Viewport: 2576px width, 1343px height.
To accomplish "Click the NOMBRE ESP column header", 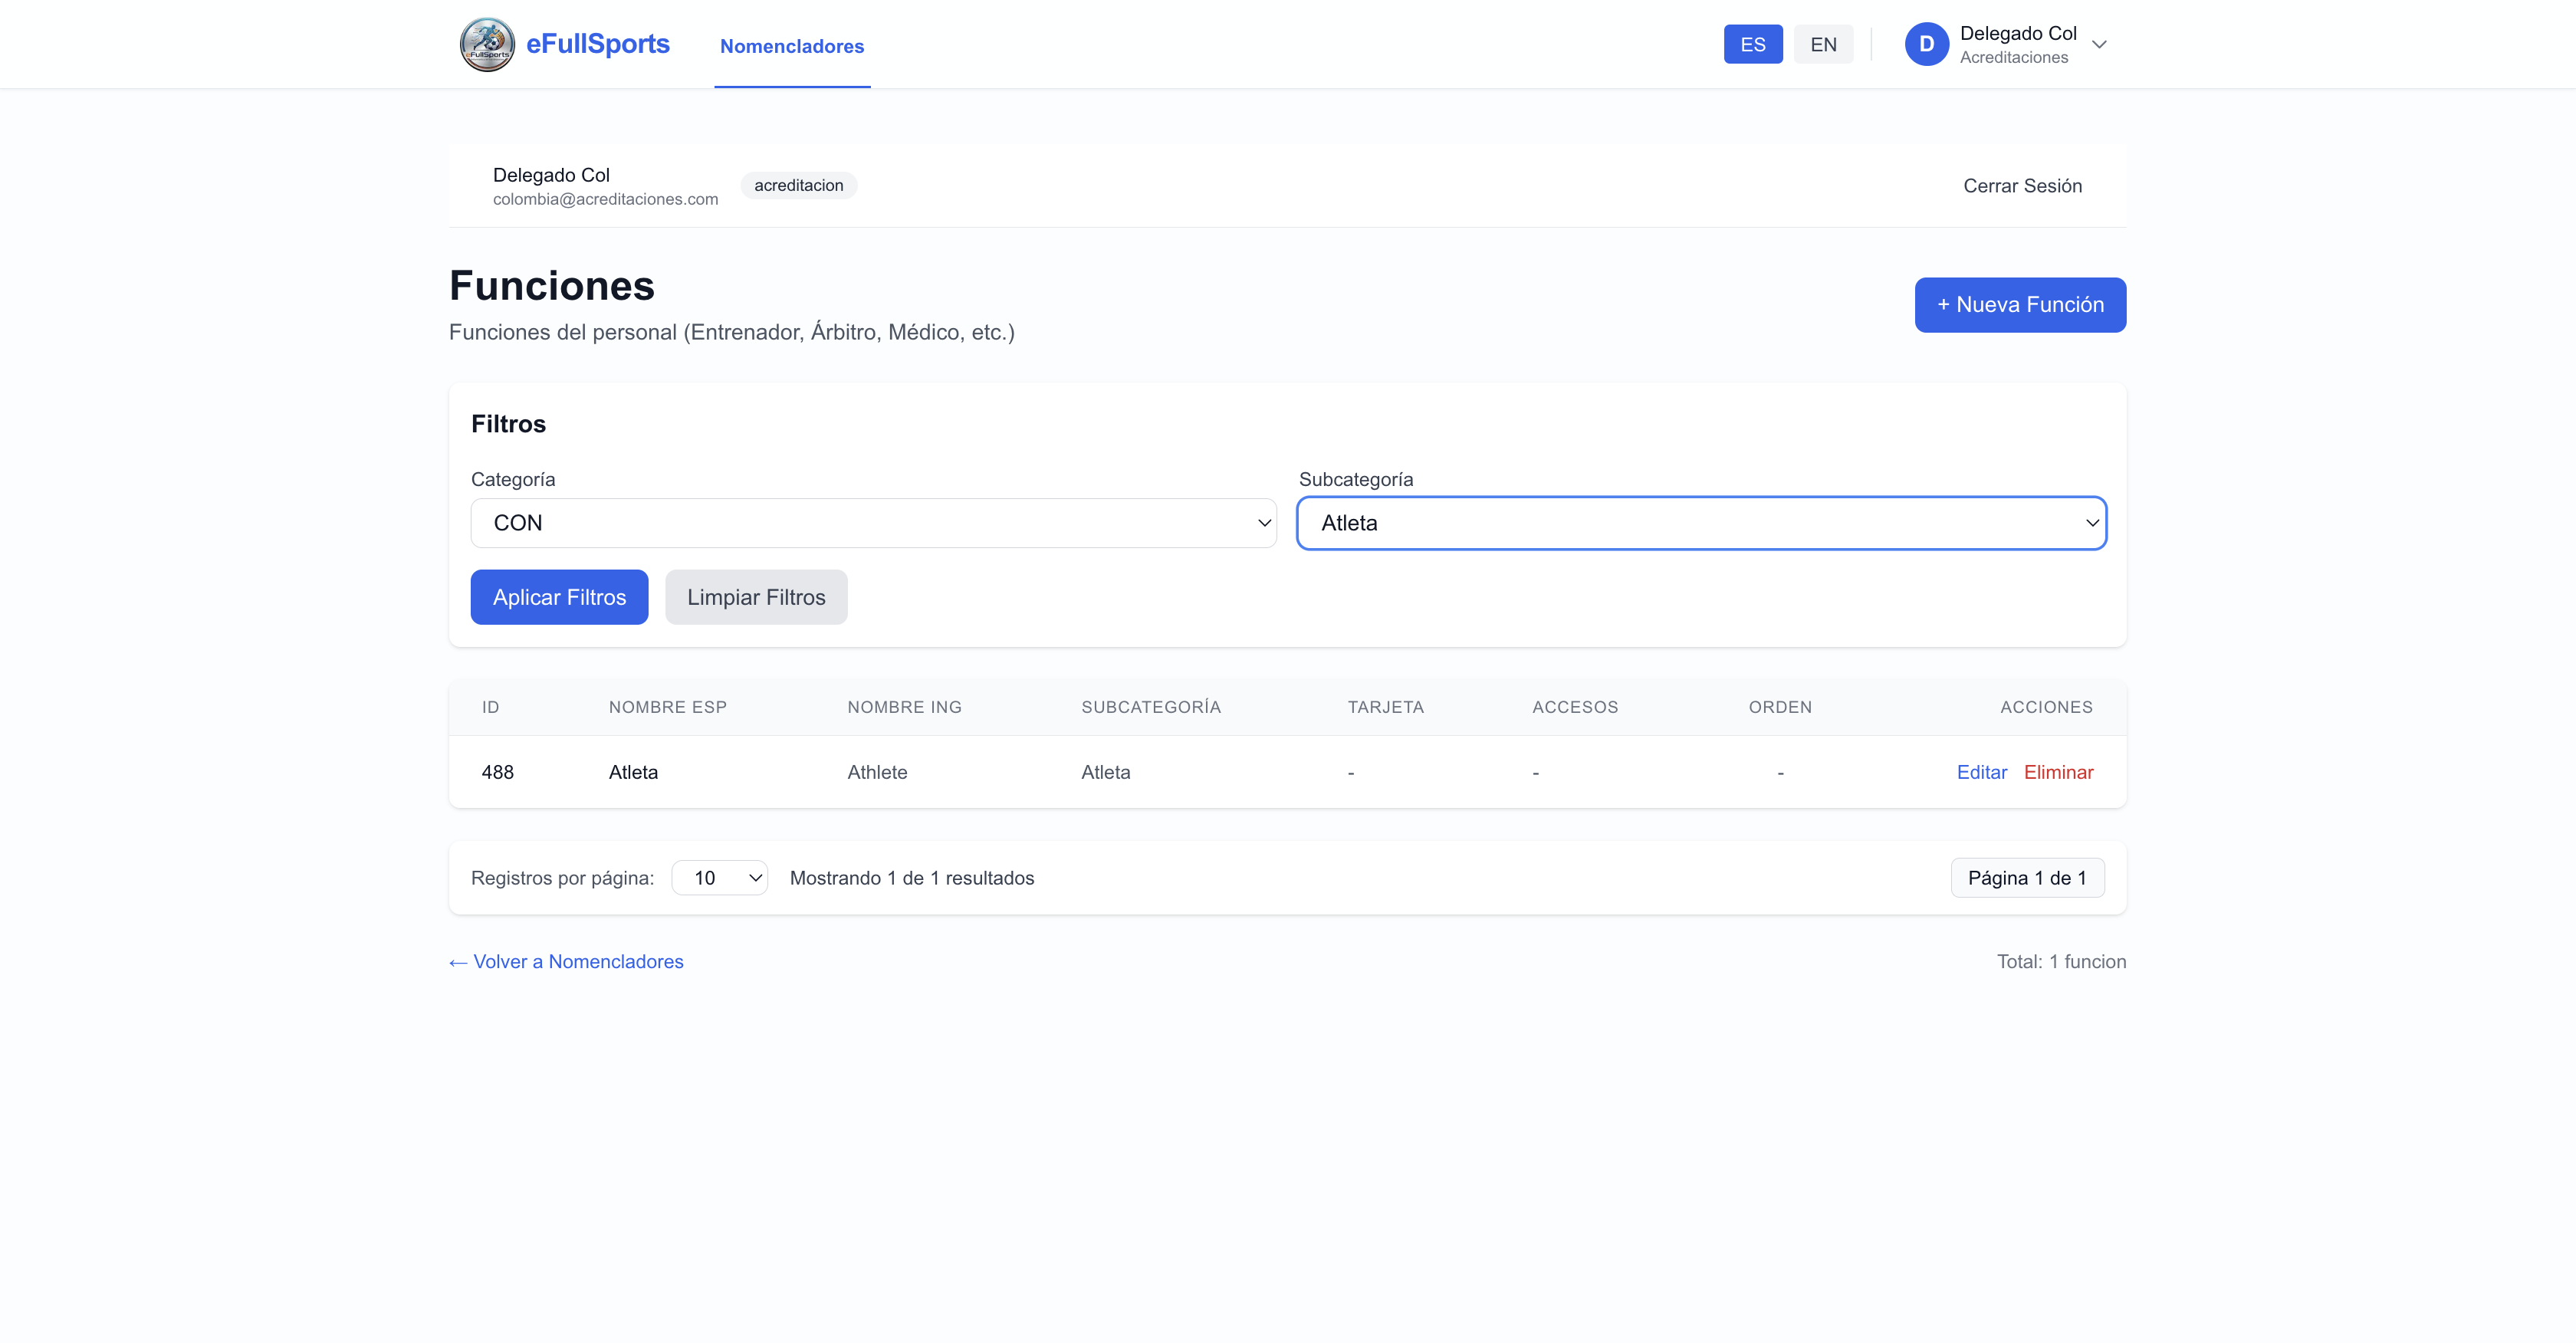I will click(667, 707).
